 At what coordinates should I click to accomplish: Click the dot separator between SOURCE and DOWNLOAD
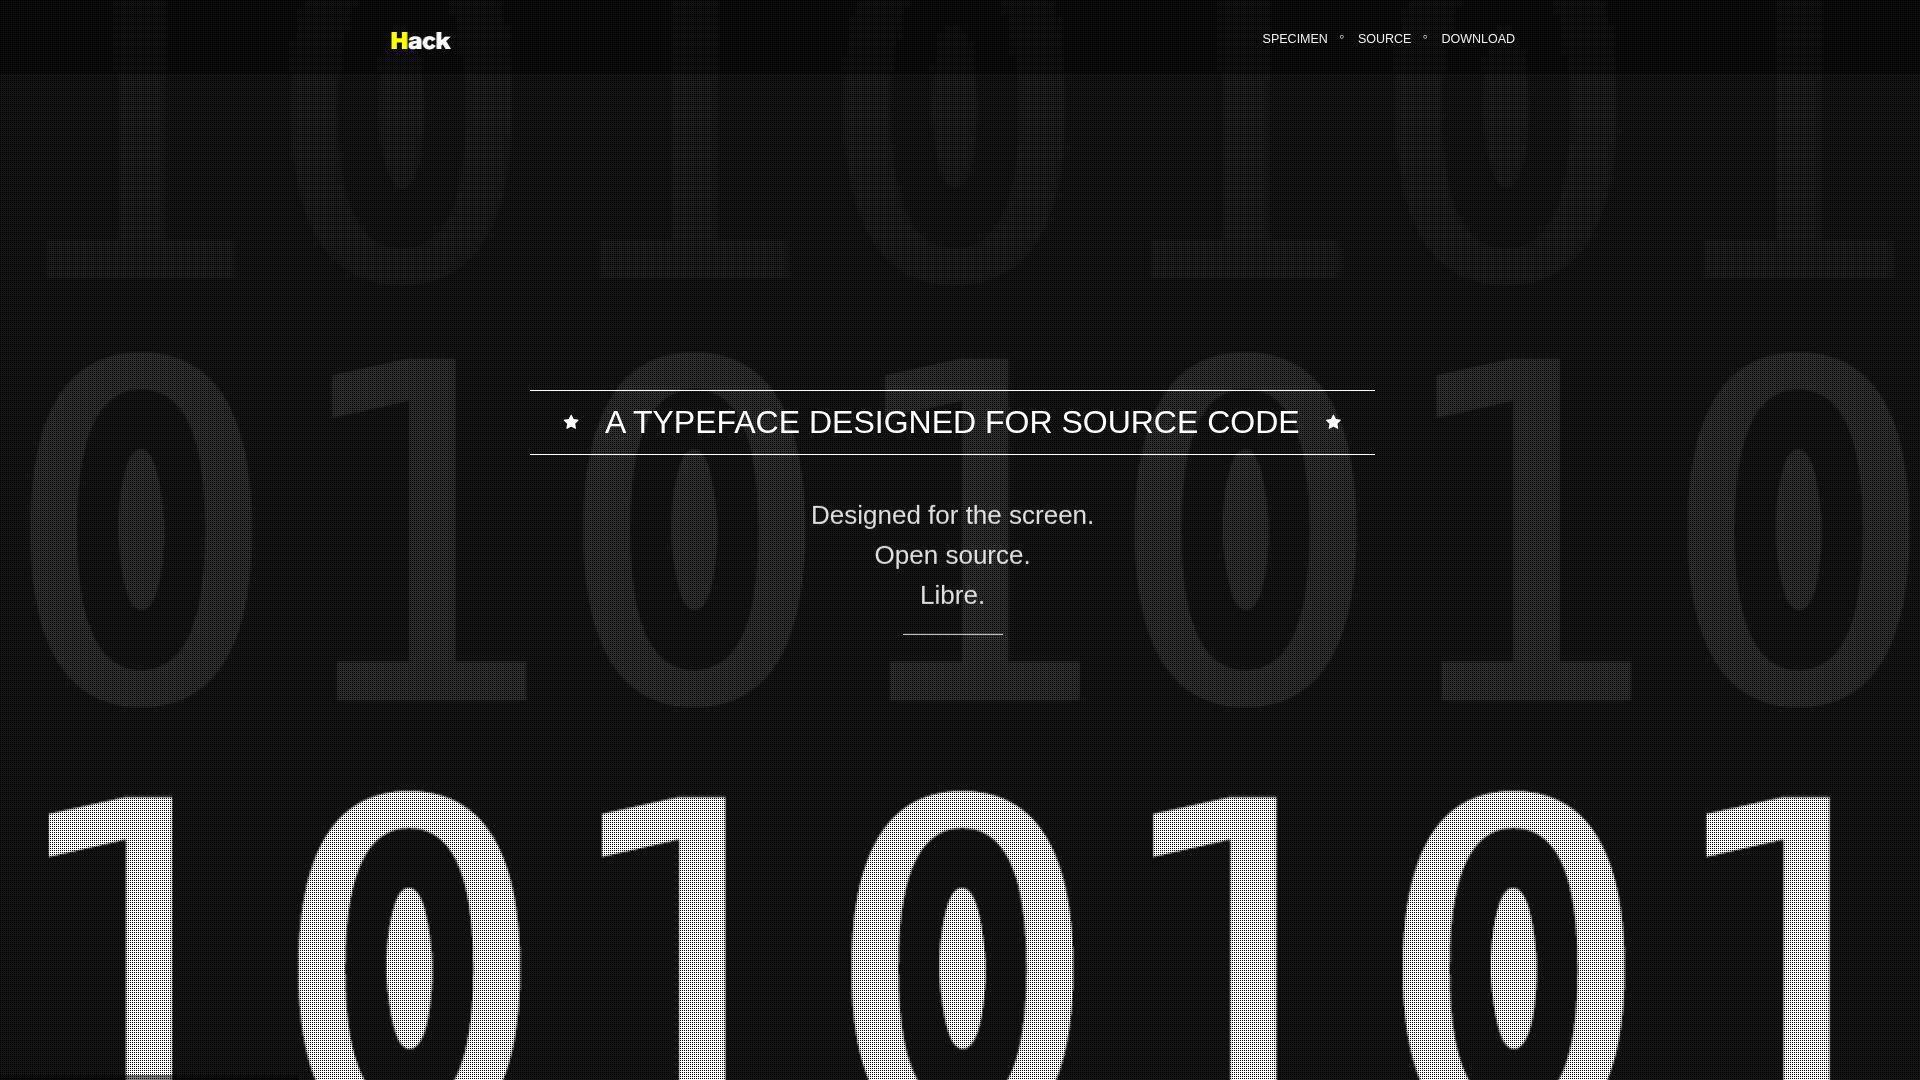[1425, 38]
